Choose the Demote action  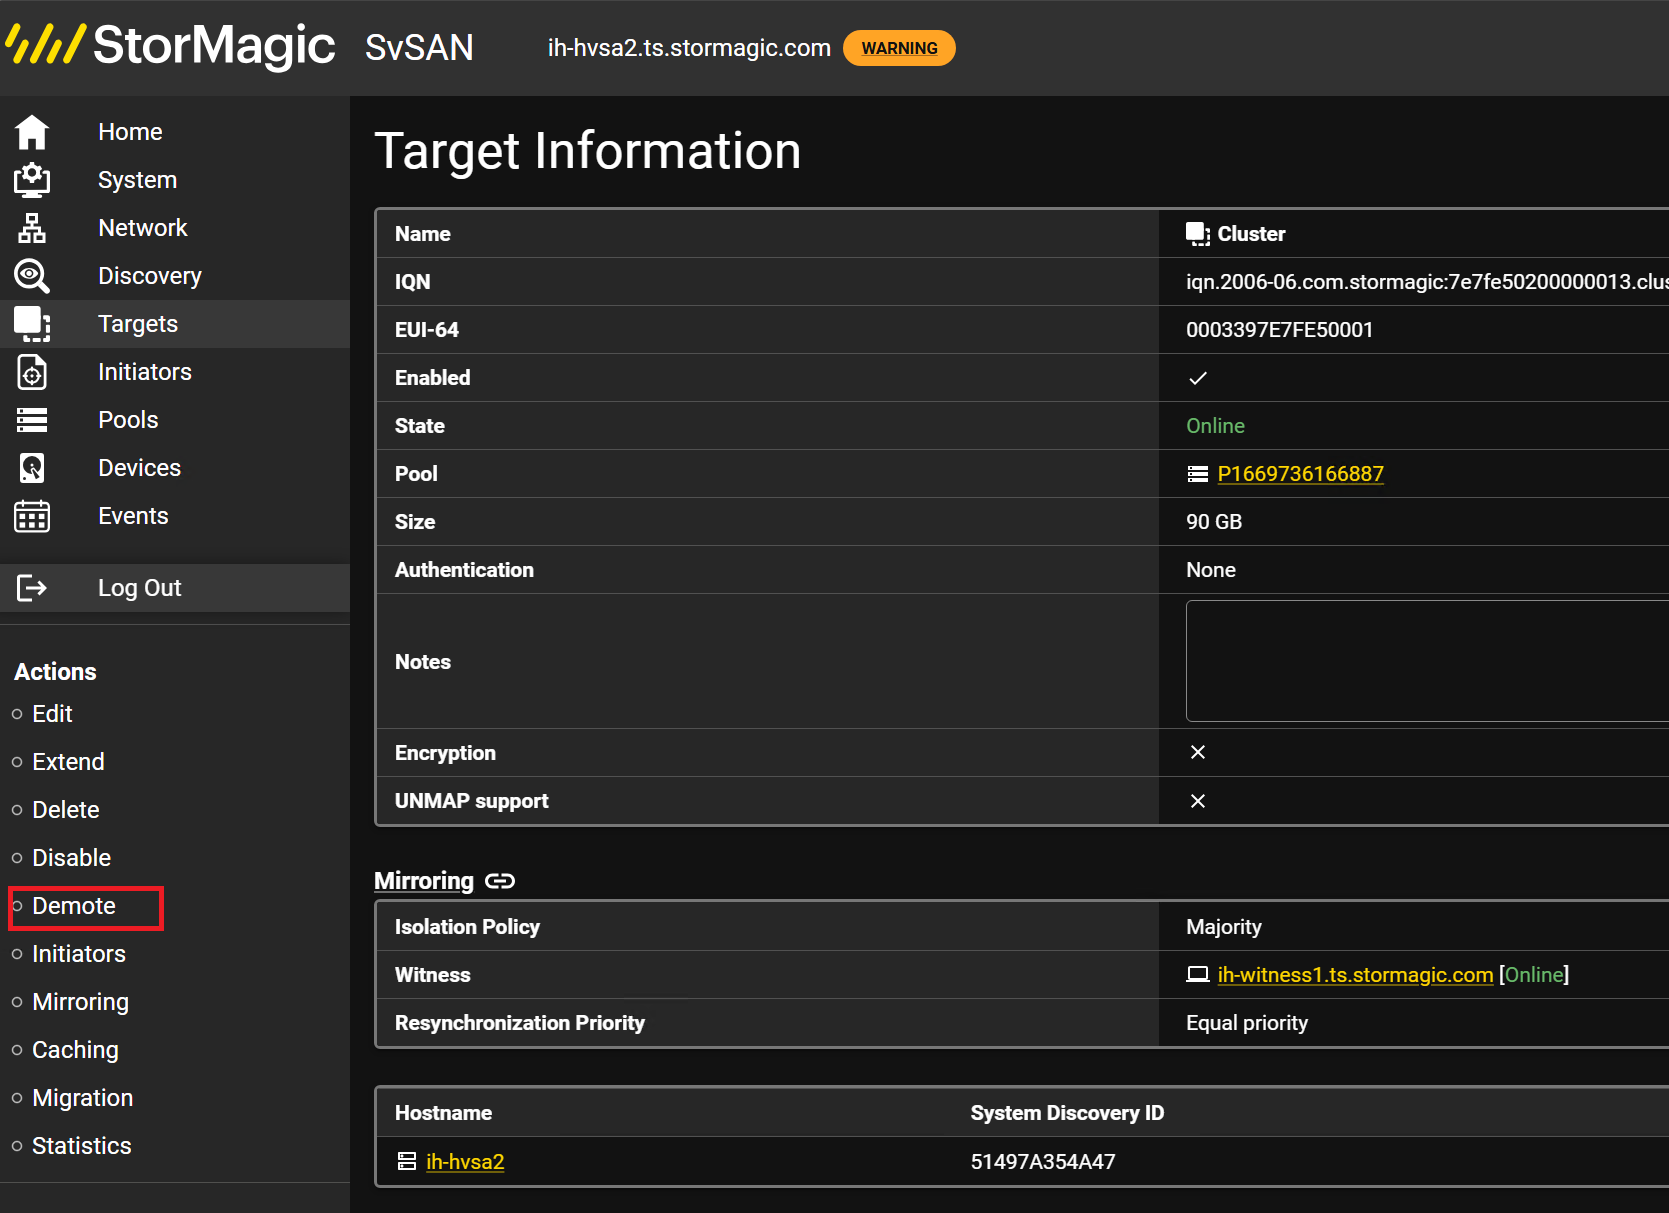74,906
